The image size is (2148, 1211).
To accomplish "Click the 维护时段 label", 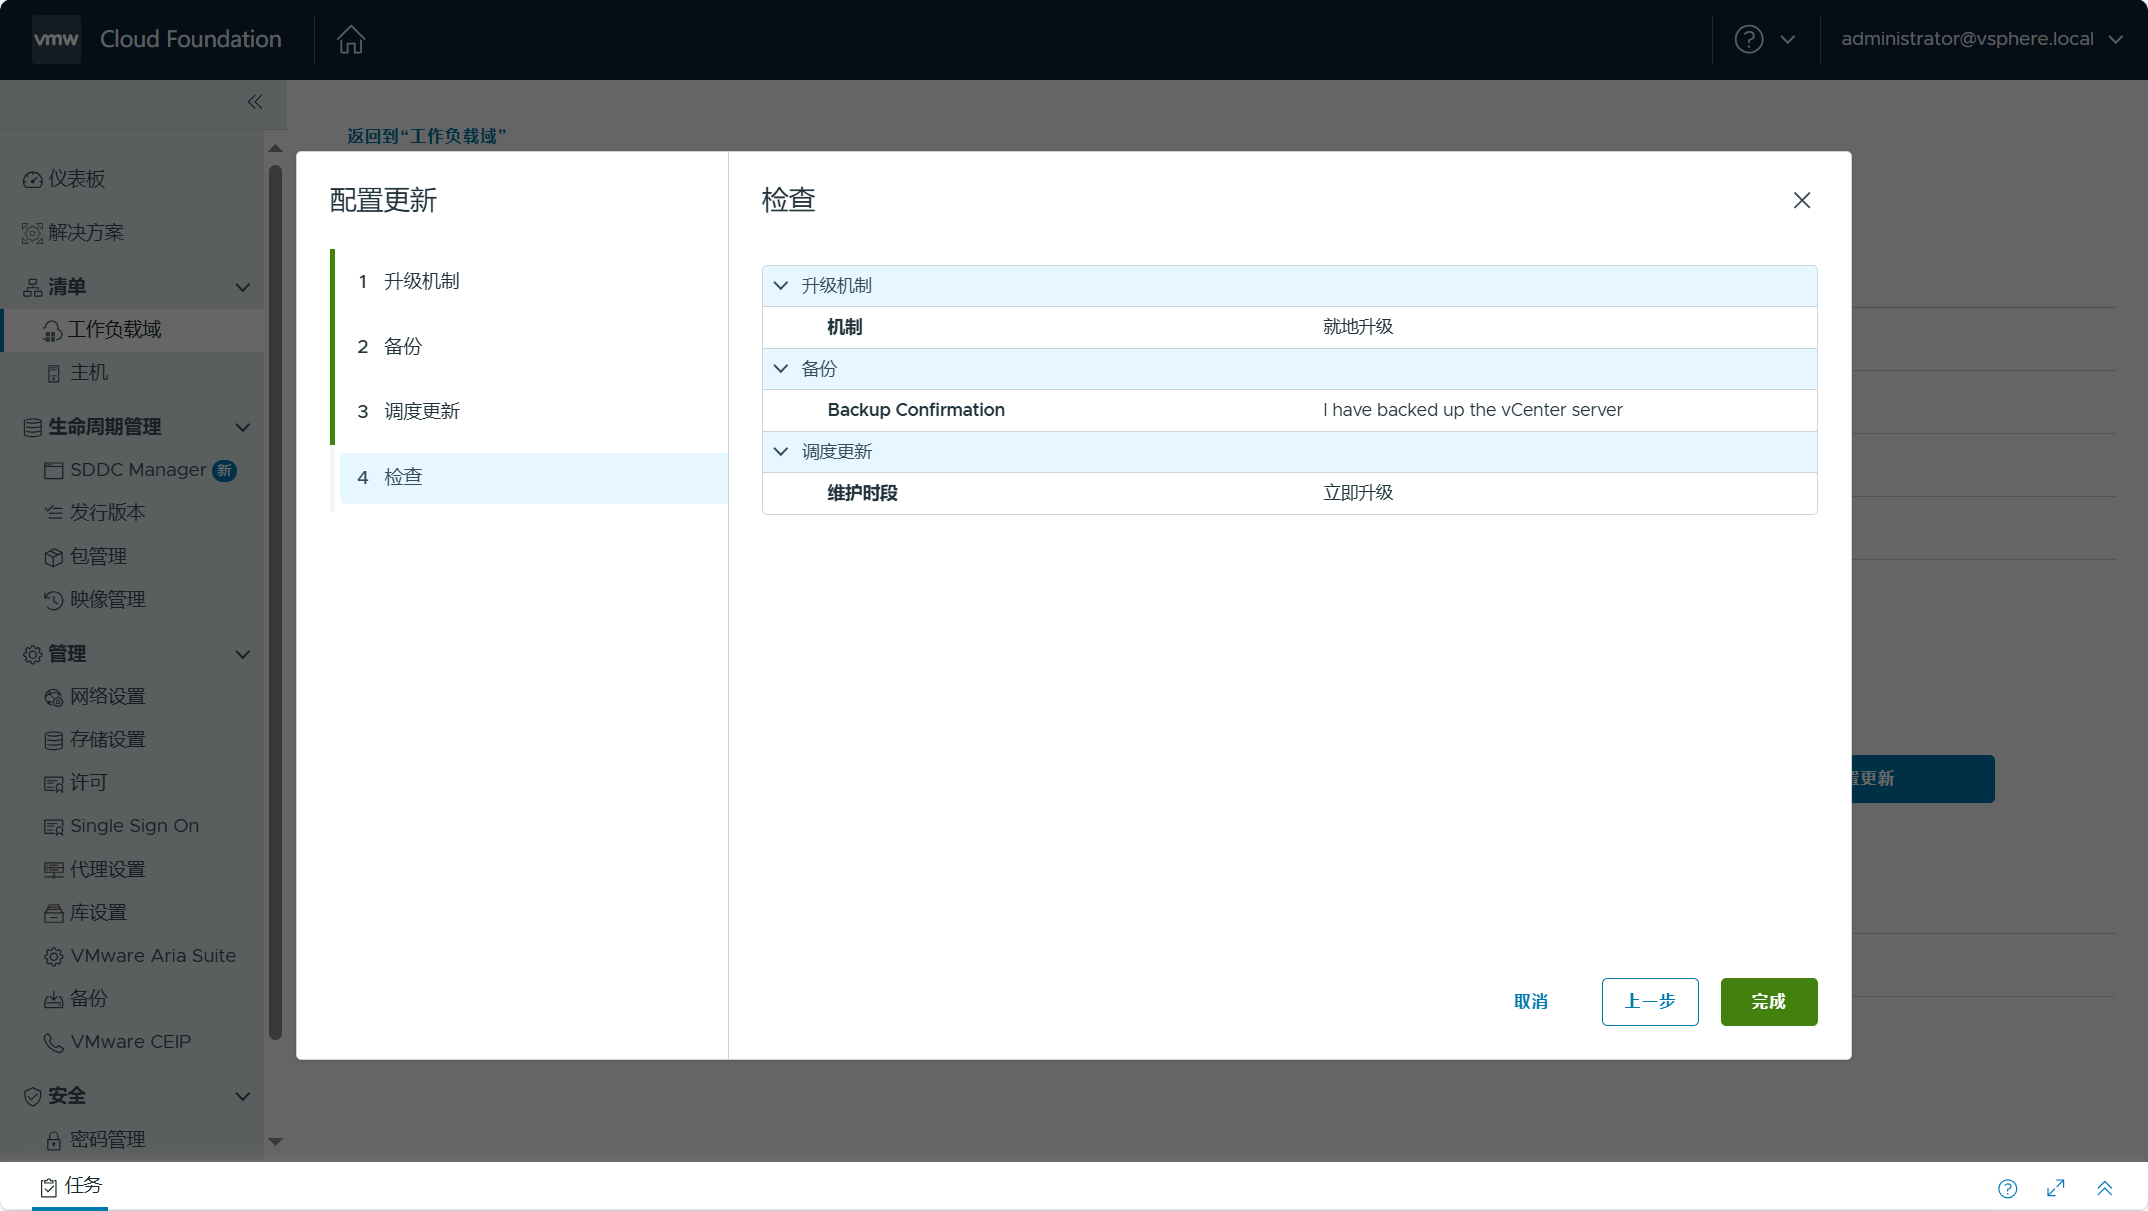I will pyautogui.click(x=862, y=493).
